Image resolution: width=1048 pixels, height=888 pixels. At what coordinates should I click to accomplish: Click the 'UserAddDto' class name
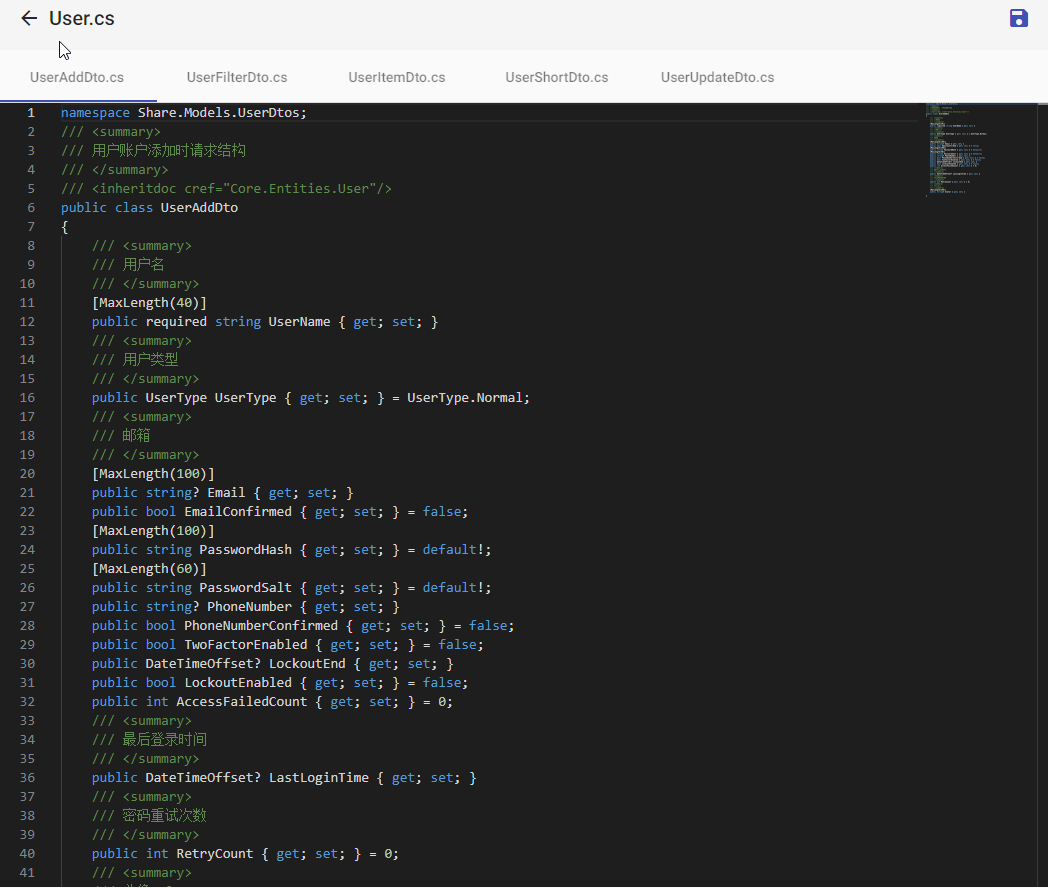click(199, 208)
